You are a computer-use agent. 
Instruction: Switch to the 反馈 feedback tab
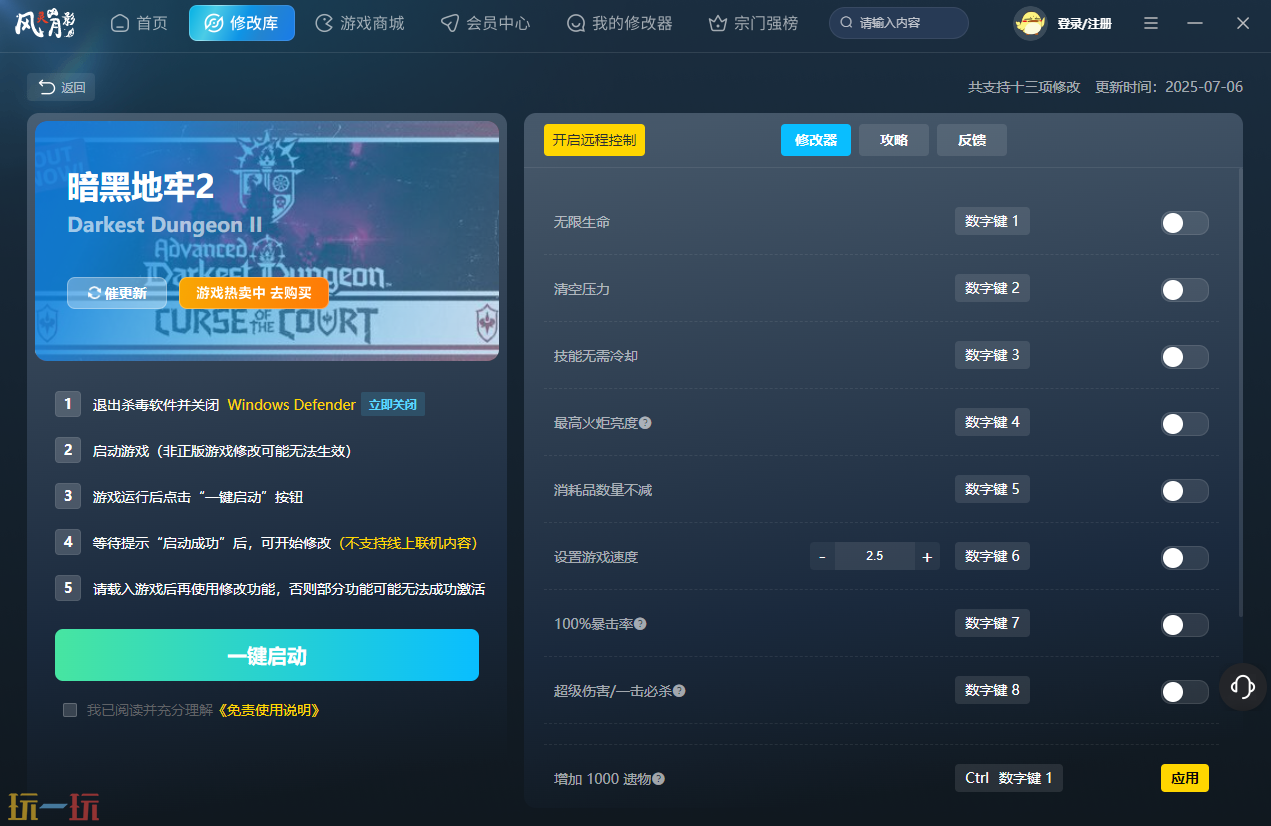[972, 140]
